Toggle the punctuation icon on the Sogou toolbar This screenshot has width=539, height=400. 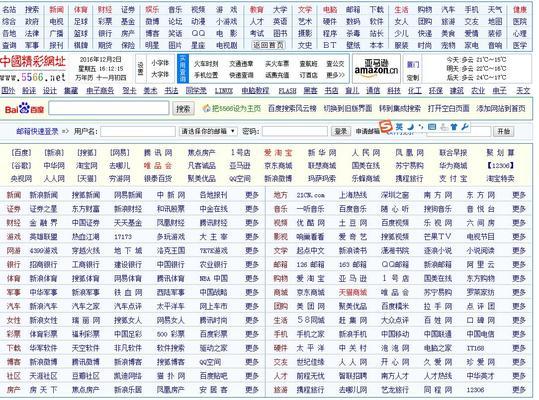421,127
